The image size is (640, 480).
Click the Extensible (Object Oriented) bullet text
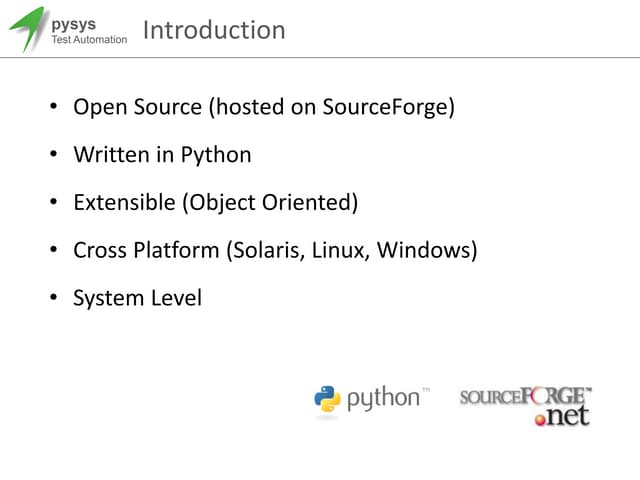pos(215,203)
